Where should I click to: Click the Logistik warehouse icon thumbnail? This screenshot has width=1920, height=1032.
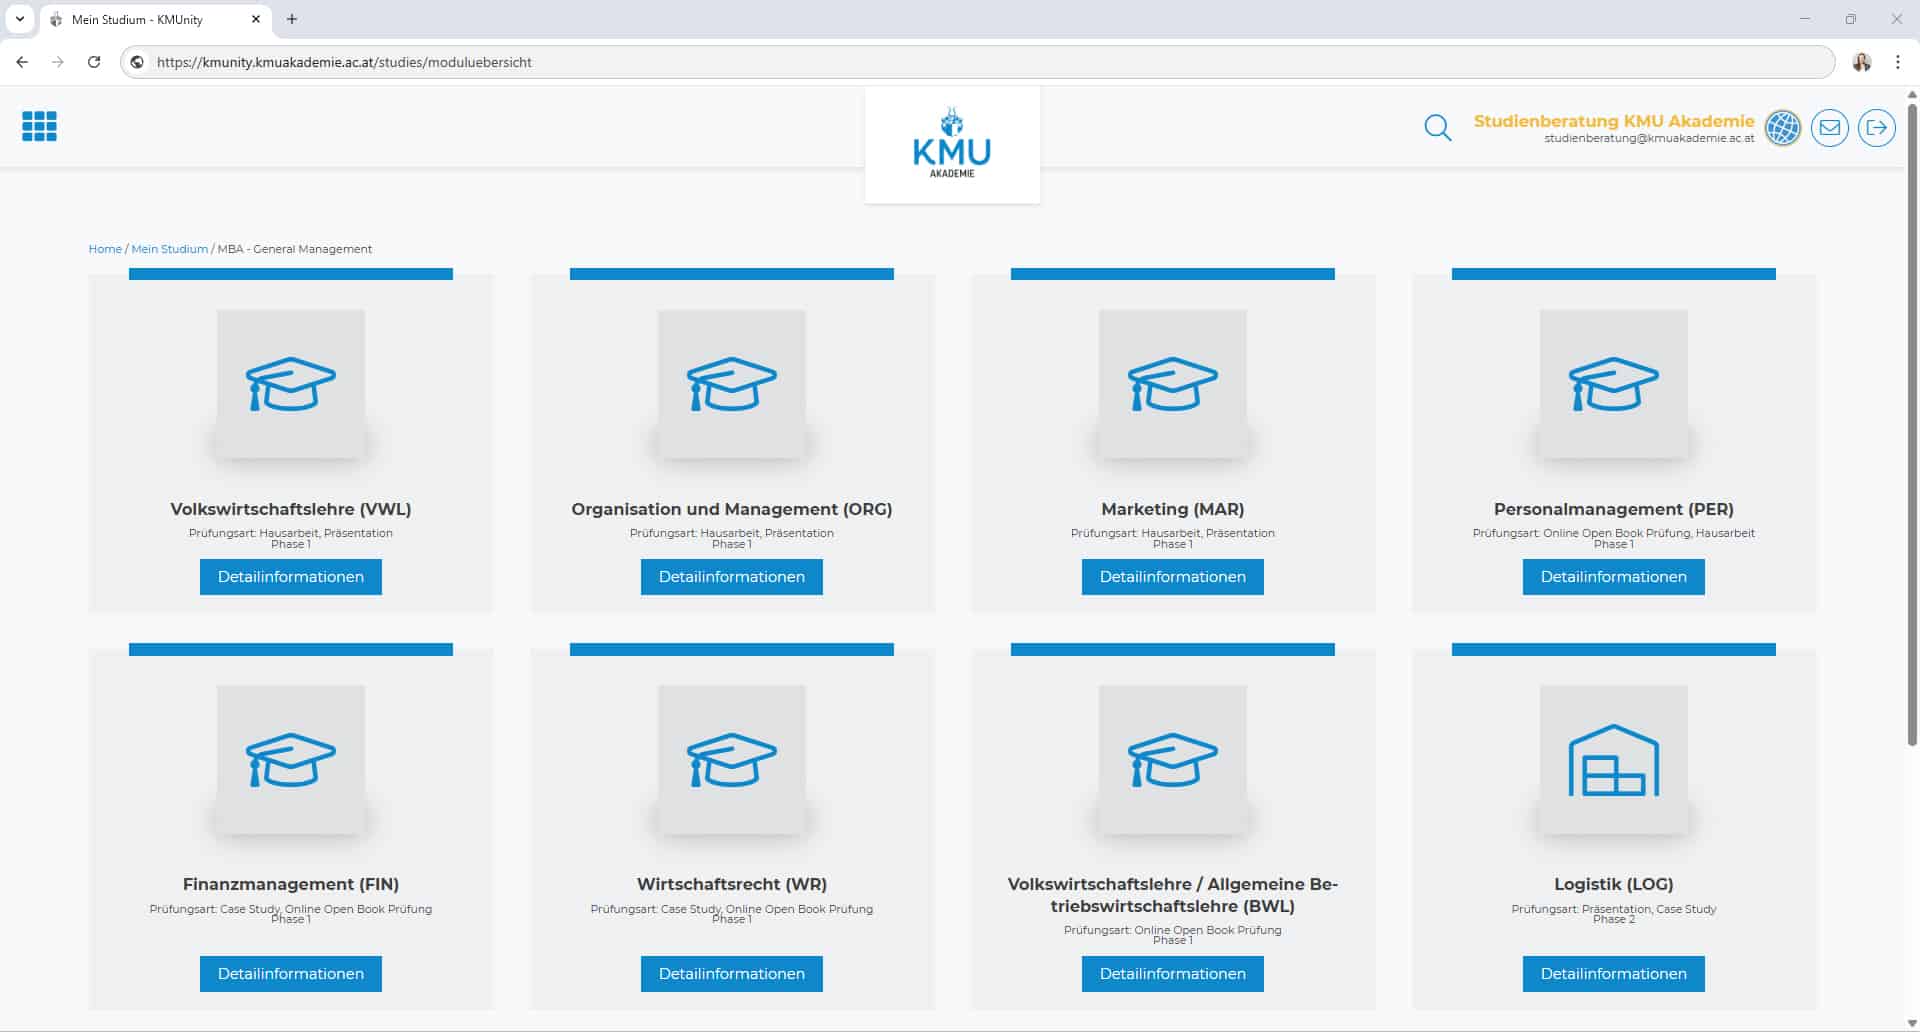1614,759
